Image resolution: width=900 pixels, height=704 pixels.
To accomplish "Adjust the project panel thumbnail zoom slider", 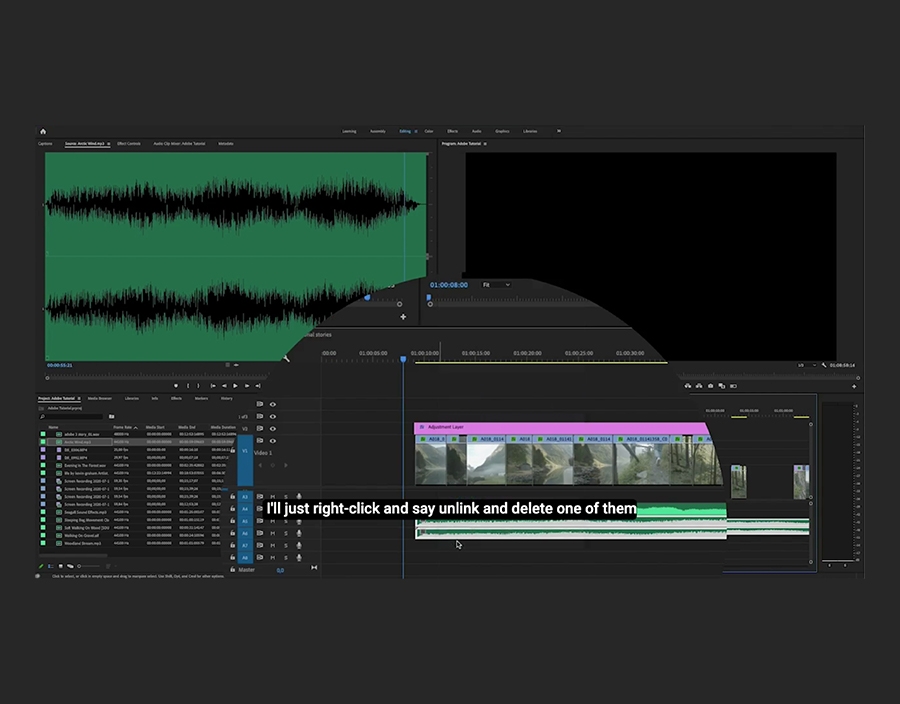I will tap(88, 566).
